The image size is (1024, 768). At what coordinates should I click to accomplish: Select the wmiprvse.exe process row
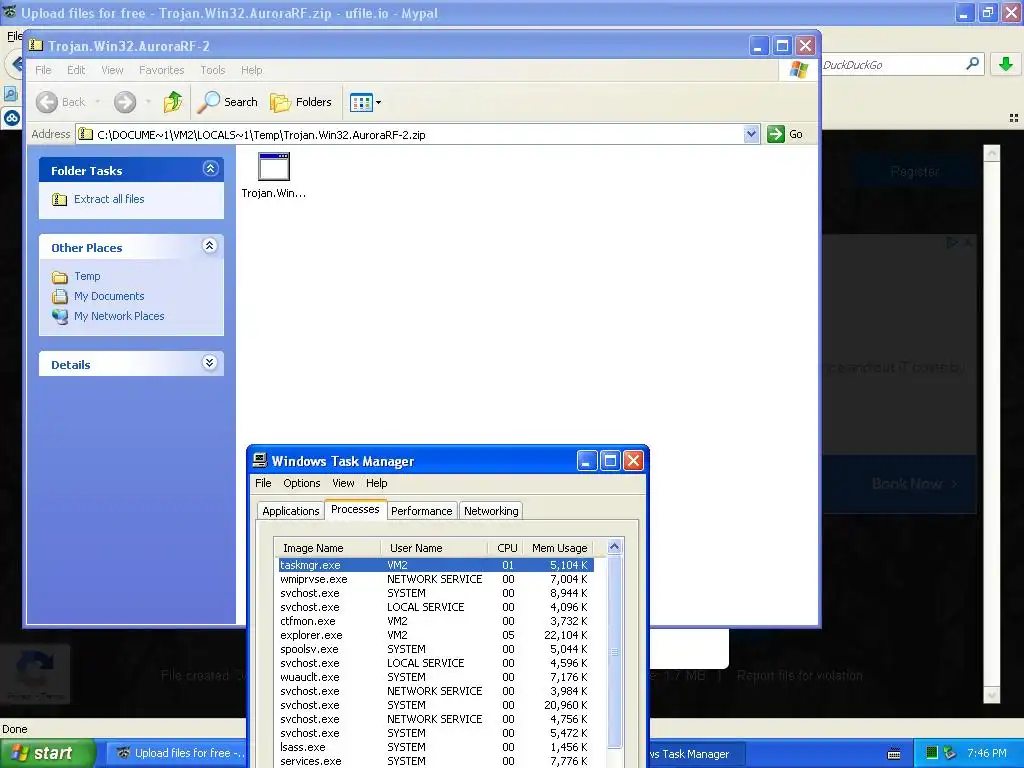[x=436, y=579]
